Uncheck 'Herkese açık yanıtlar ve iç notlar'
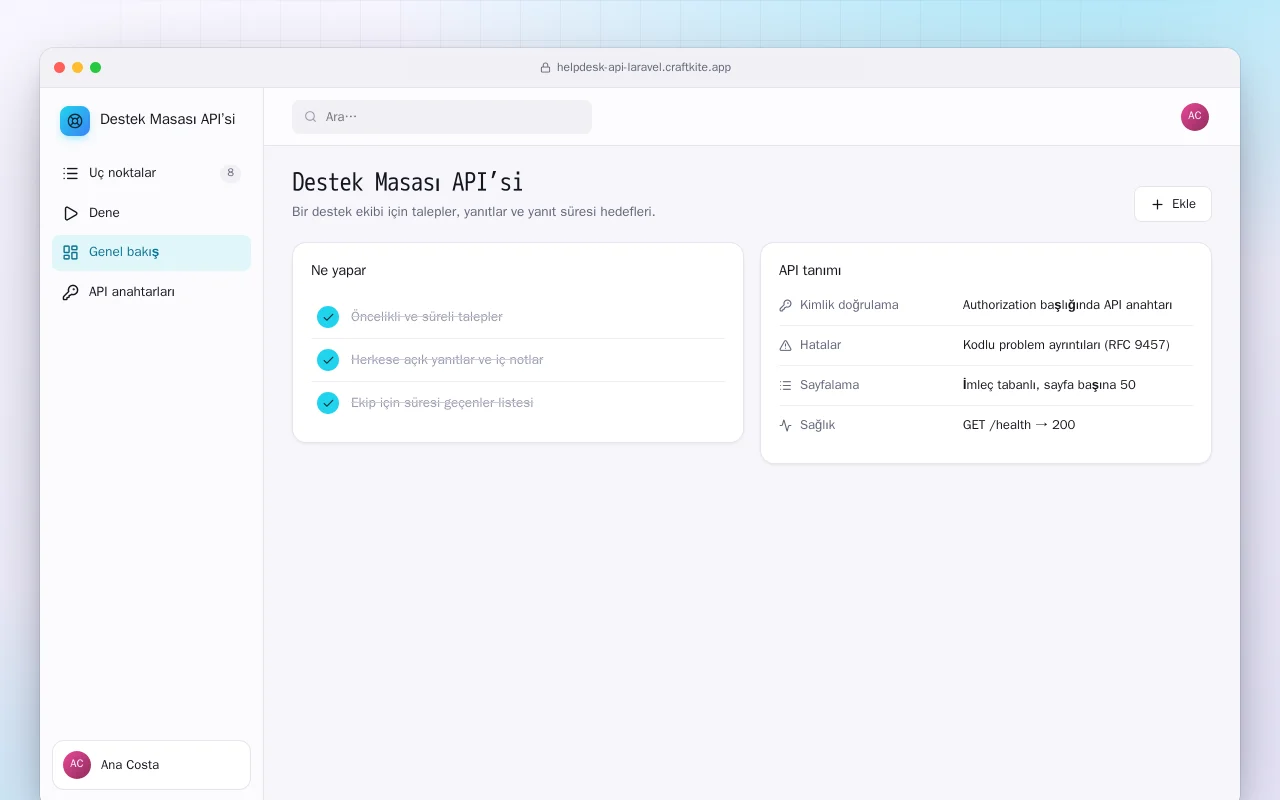The image size is (1280, 800). (328, 360)
